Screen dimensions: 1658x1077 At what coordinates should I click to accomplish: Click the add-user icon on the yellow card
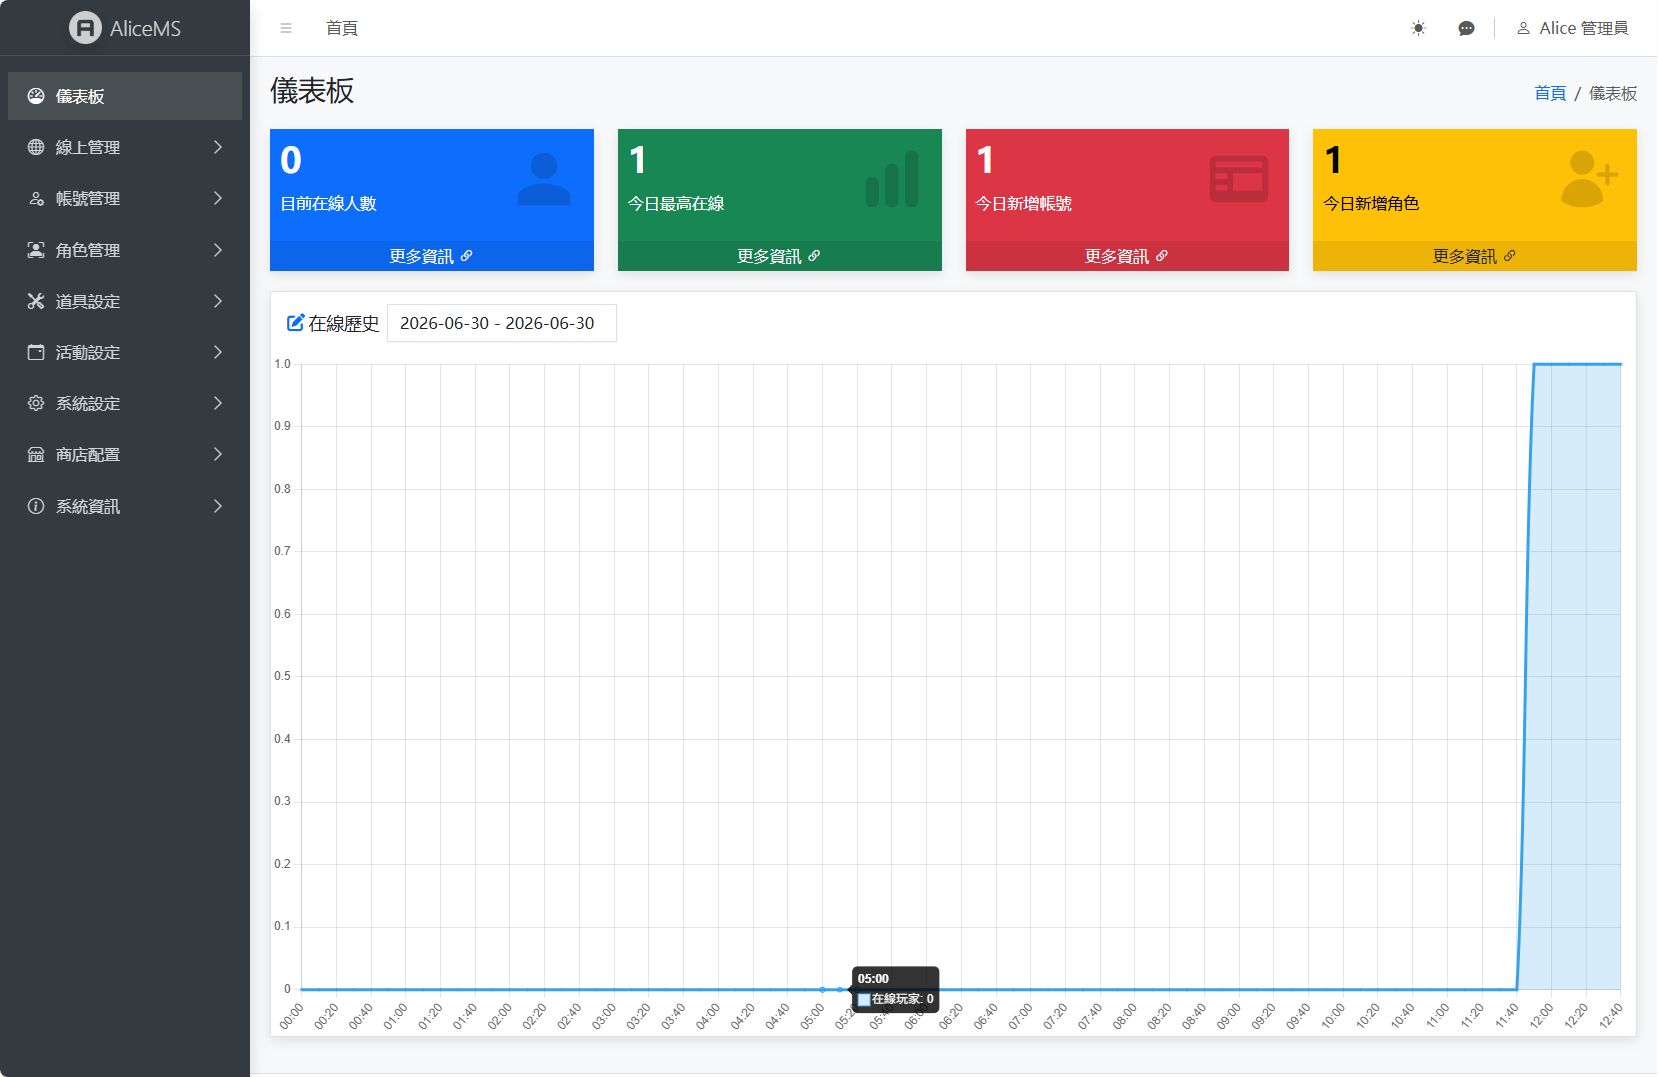point(1589,179)
